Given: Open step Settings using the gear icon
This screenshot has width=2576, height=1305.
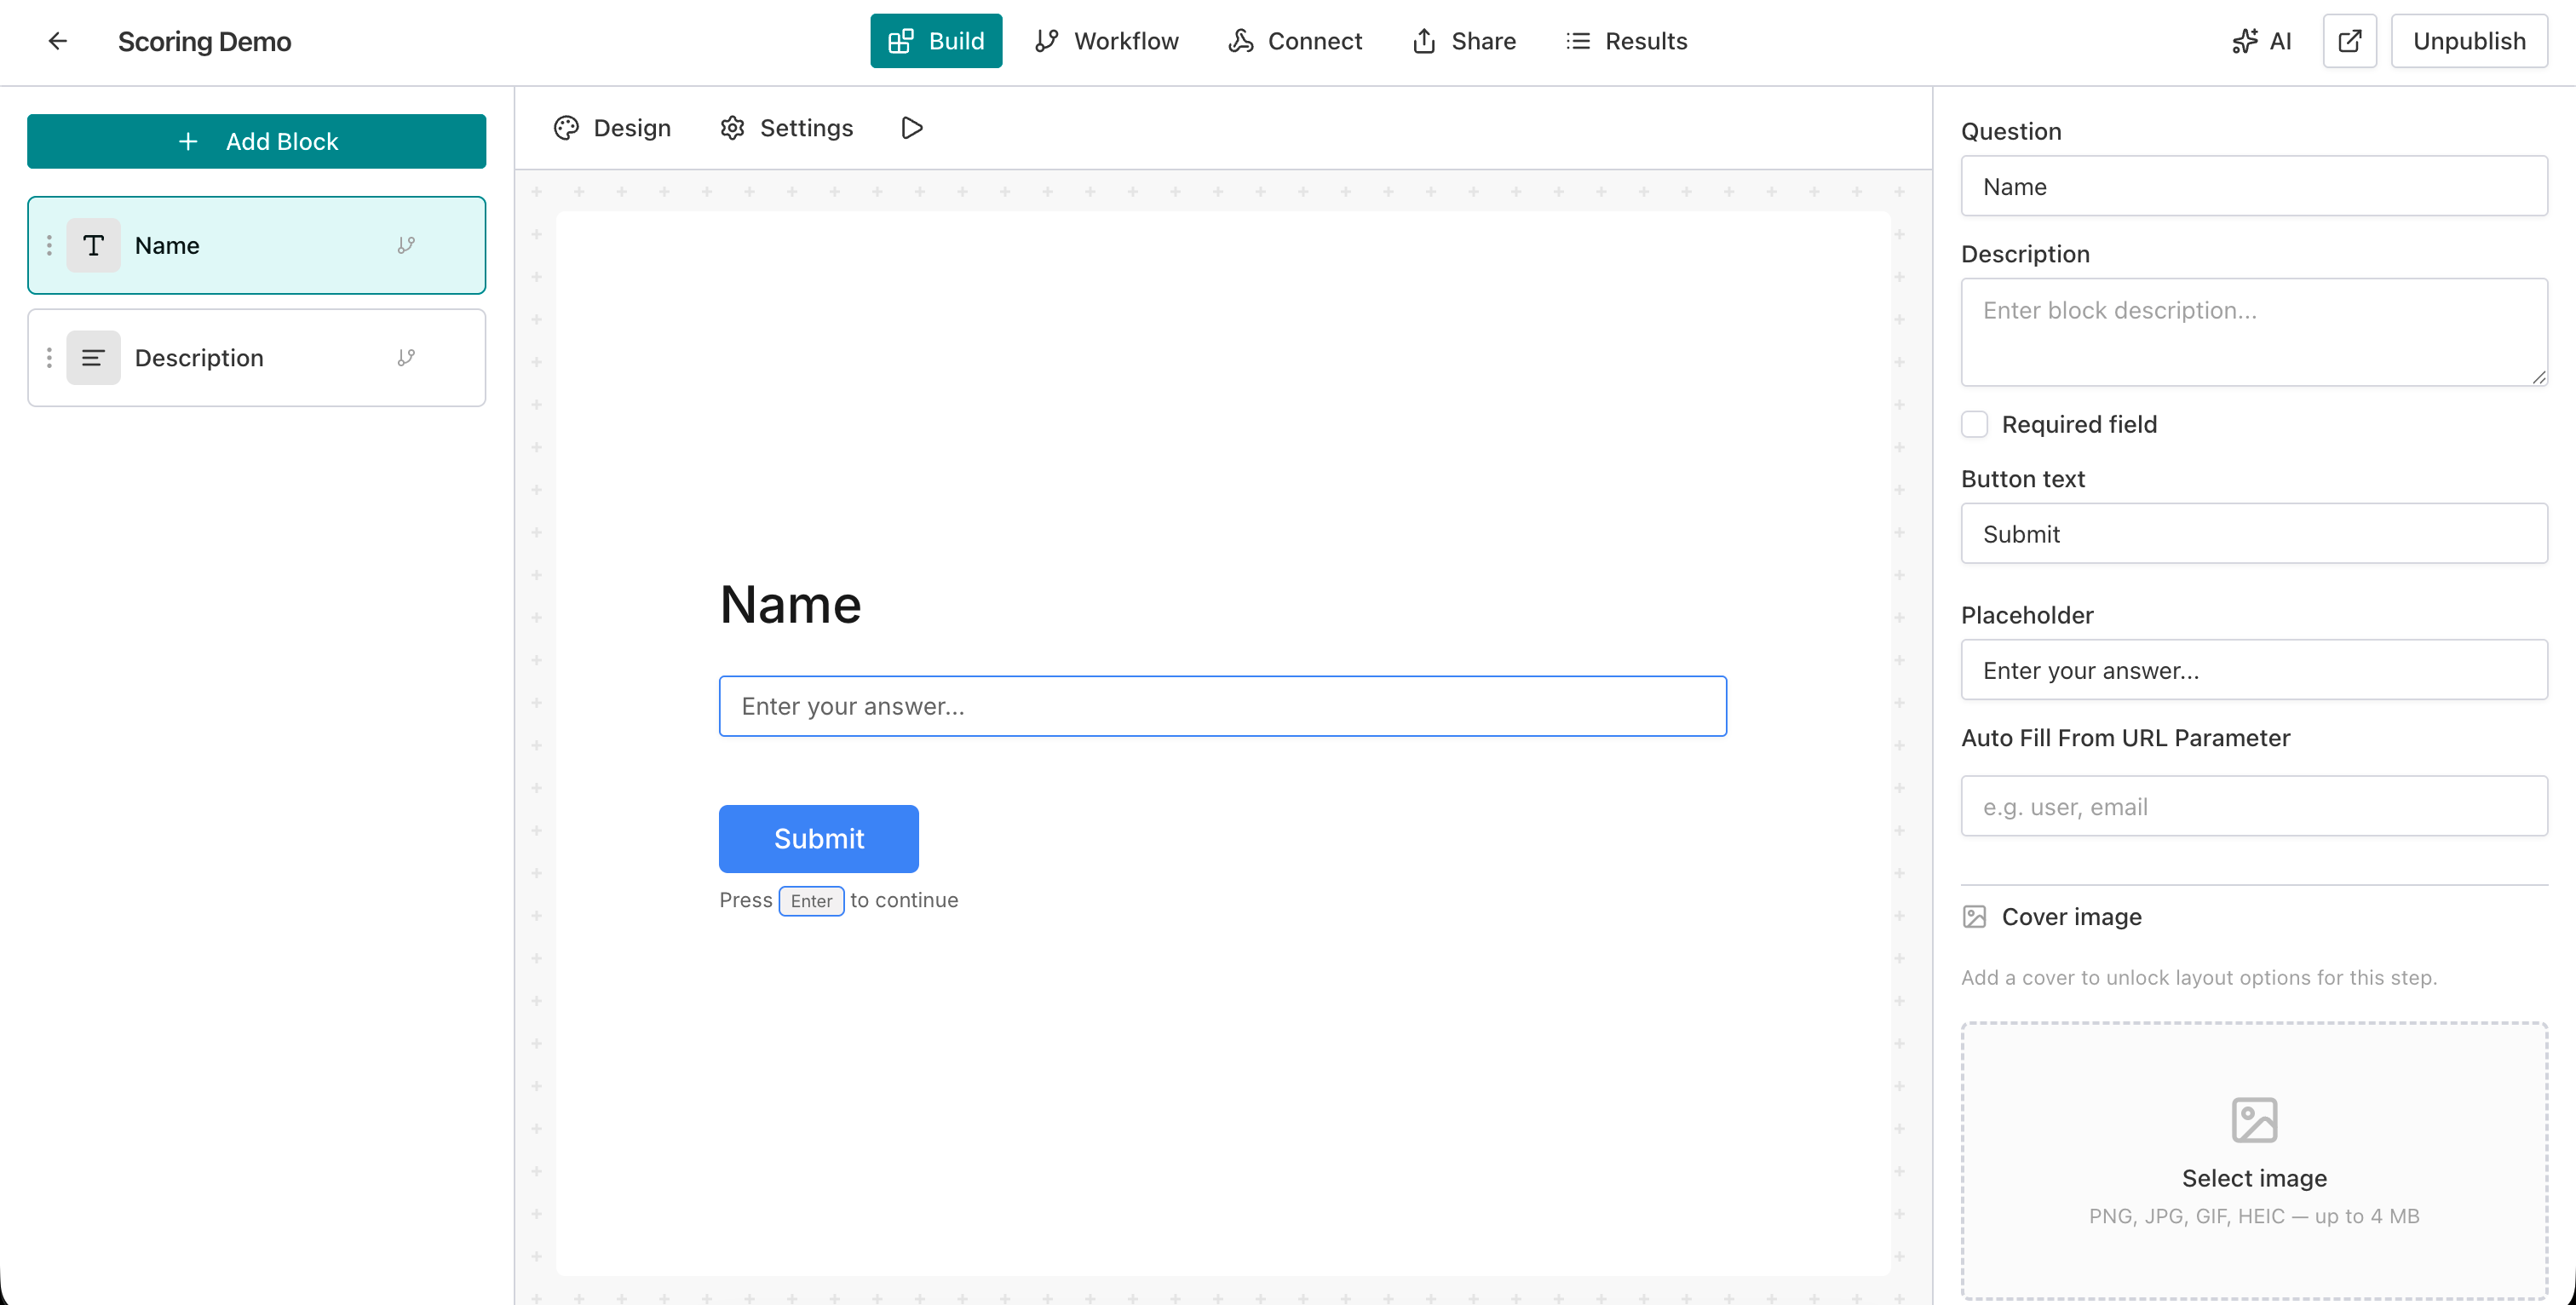Looking at the screenshot, I should pyautogui.click(x=732, y=128).
